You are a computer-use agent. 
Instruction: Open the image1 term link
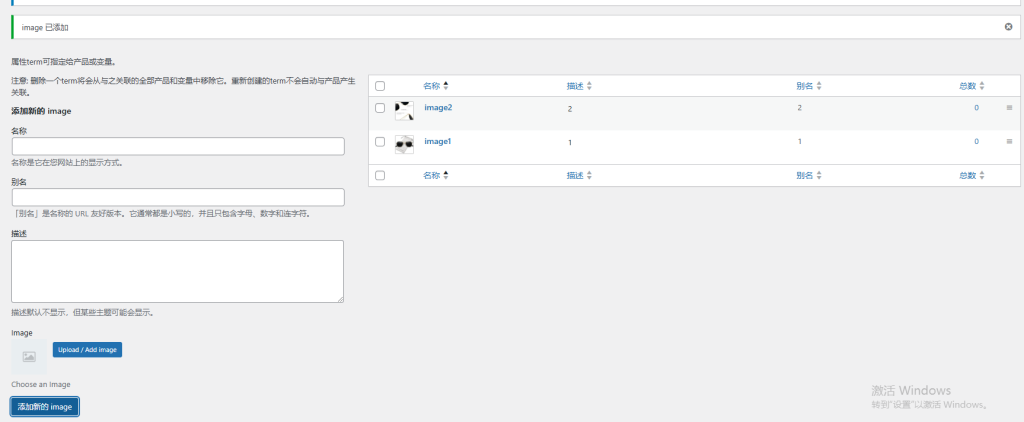438,141
